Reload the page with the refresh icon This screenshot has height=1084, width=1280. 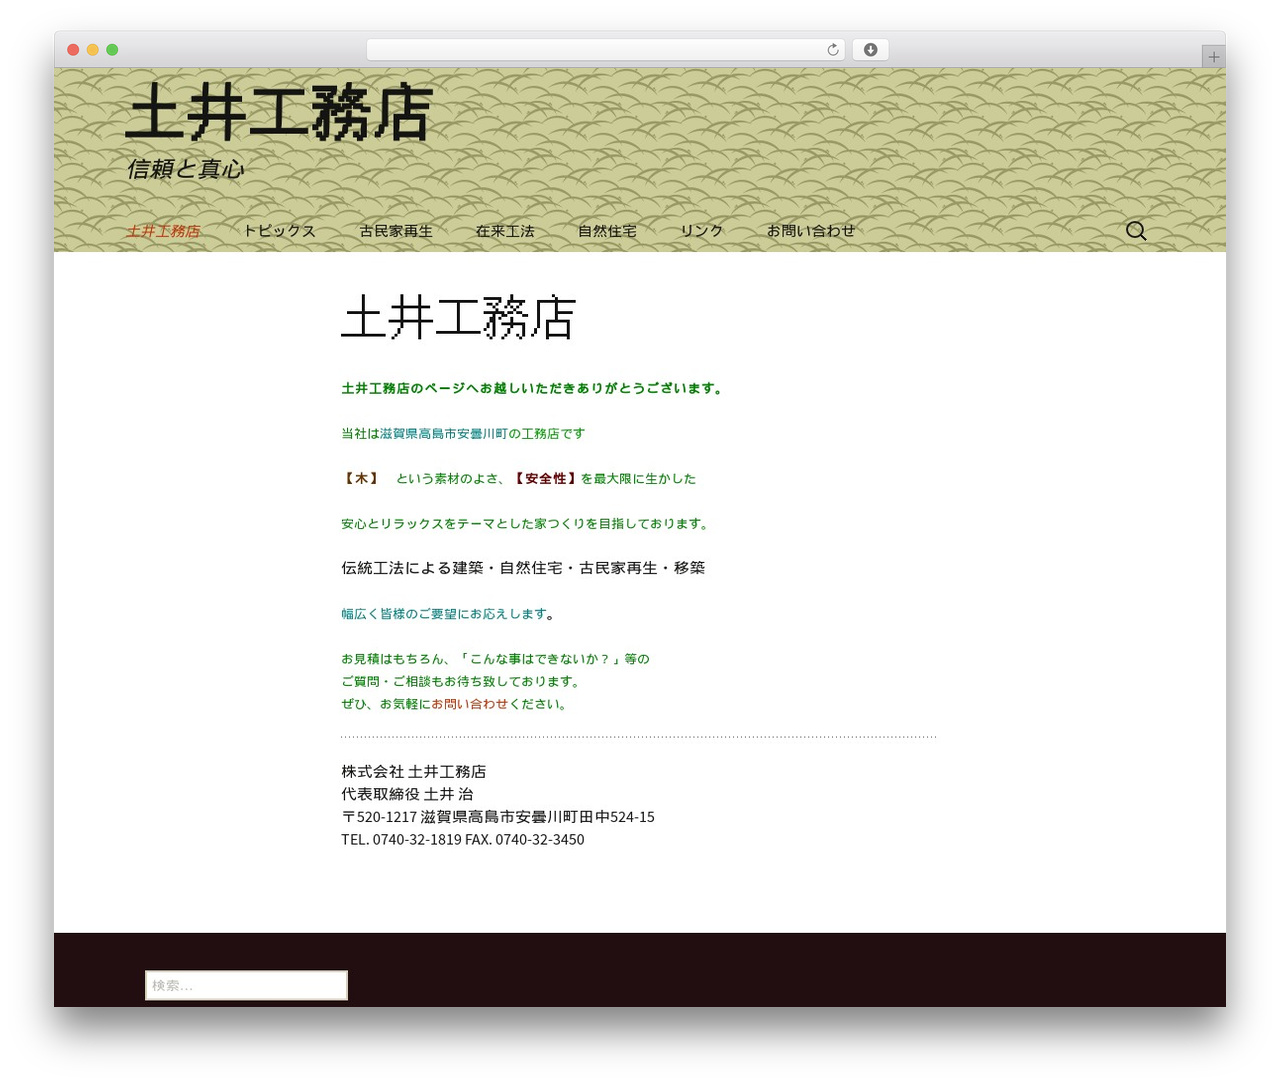point(832,50)
